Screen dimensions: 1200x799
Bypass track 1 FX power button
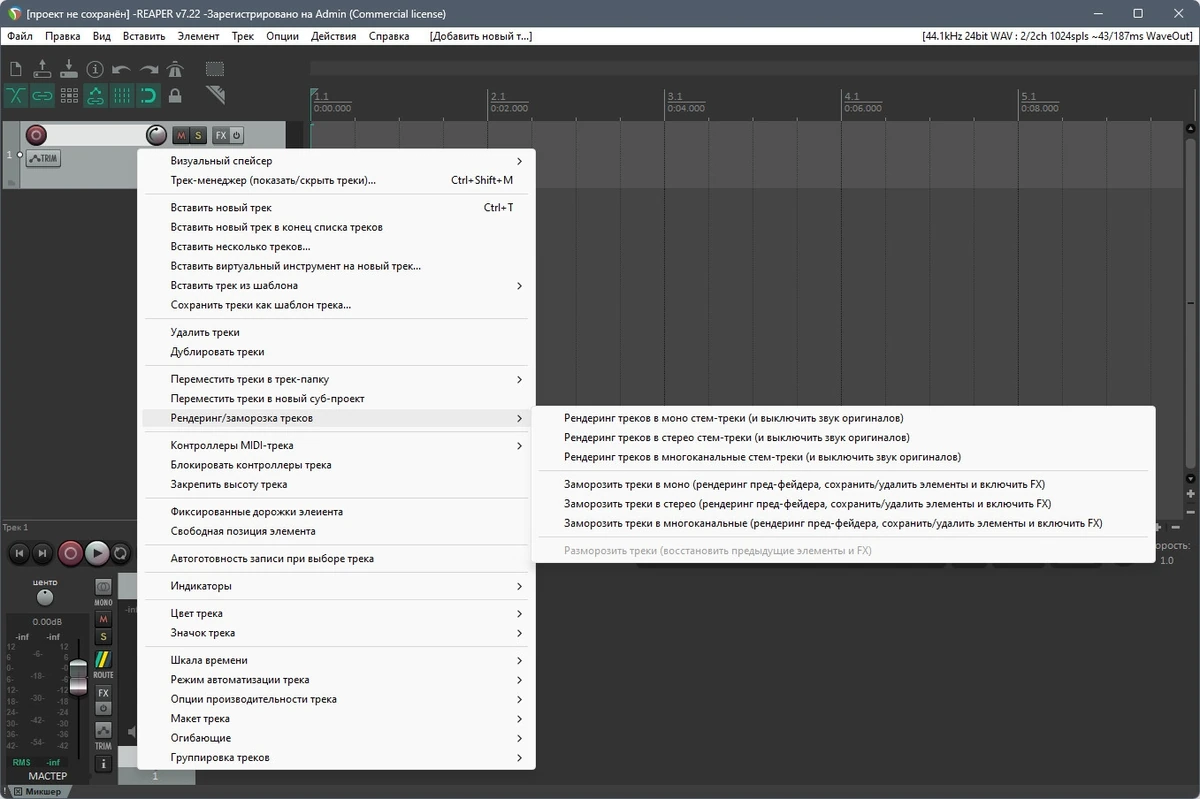[237, 135]
